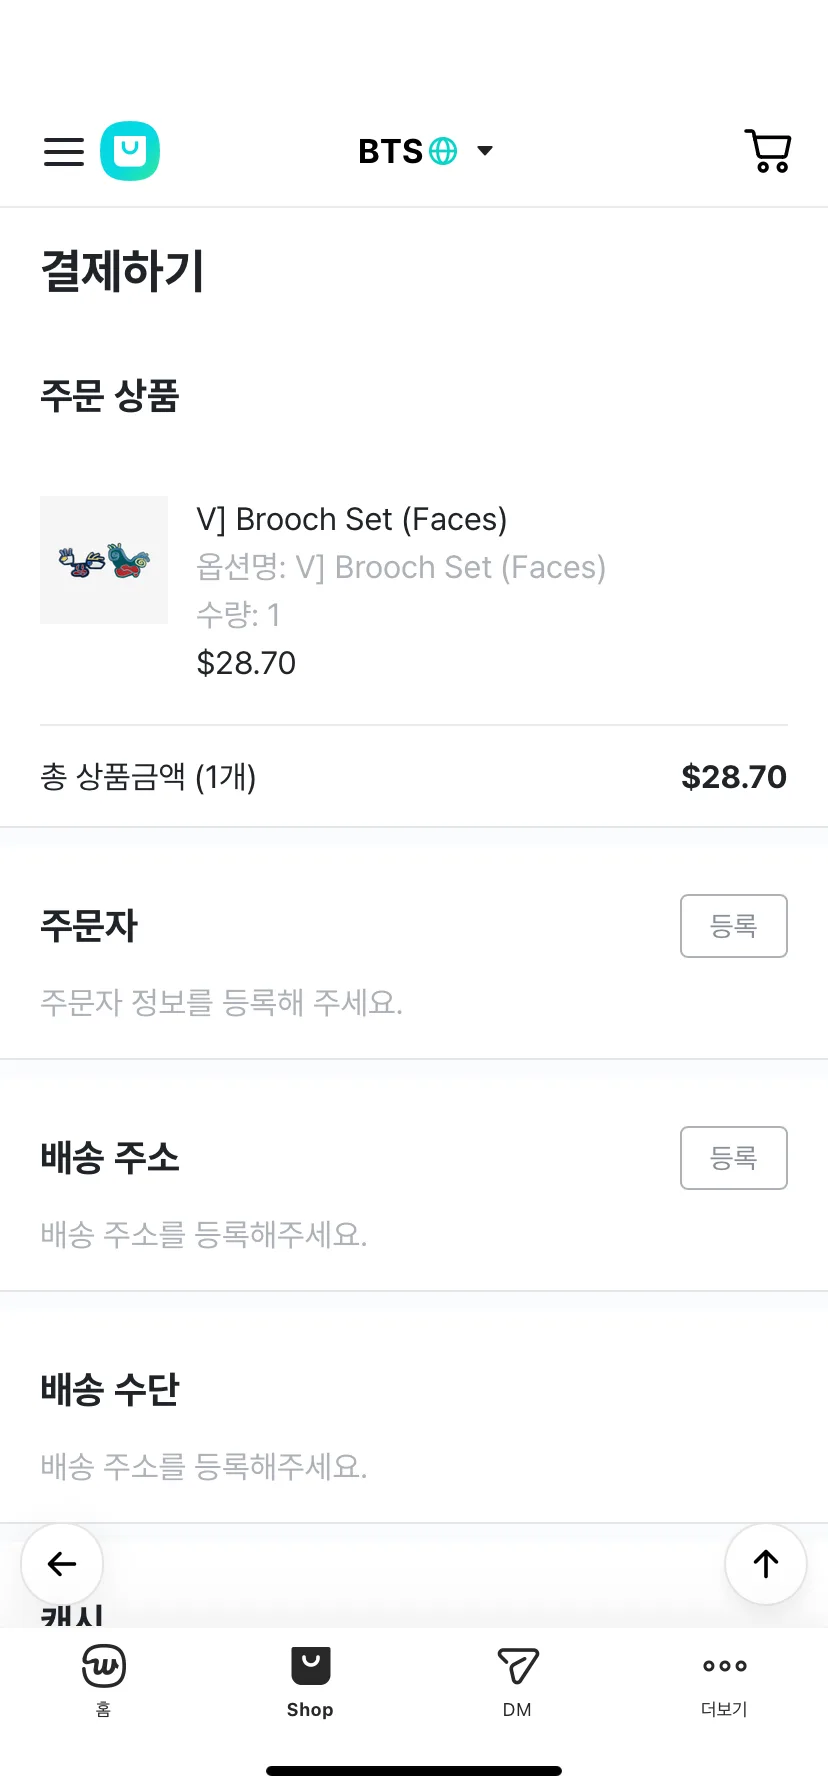This screenshot has height=1792, width=828.
Task: Tap the 총 상품금액 $28.70 total
Action: pyautogui.click(x=734, y=777)
